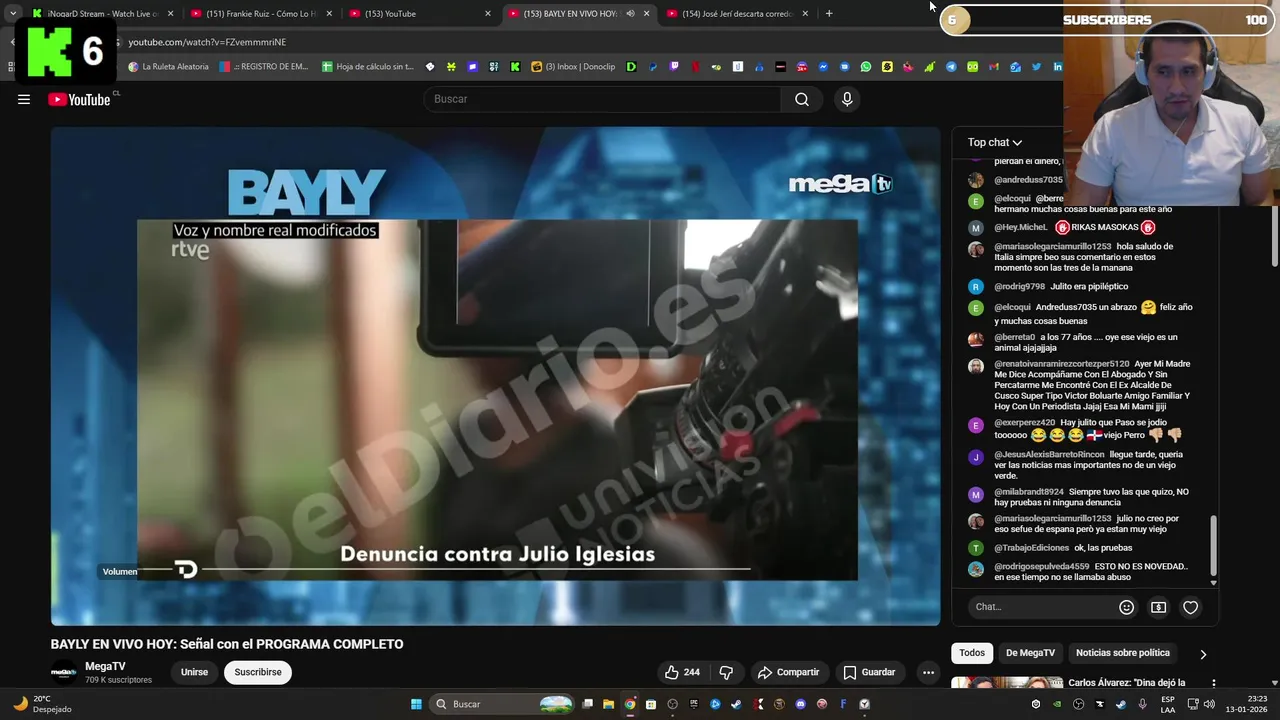Save the video with Guardar

(x=869, y=672)
